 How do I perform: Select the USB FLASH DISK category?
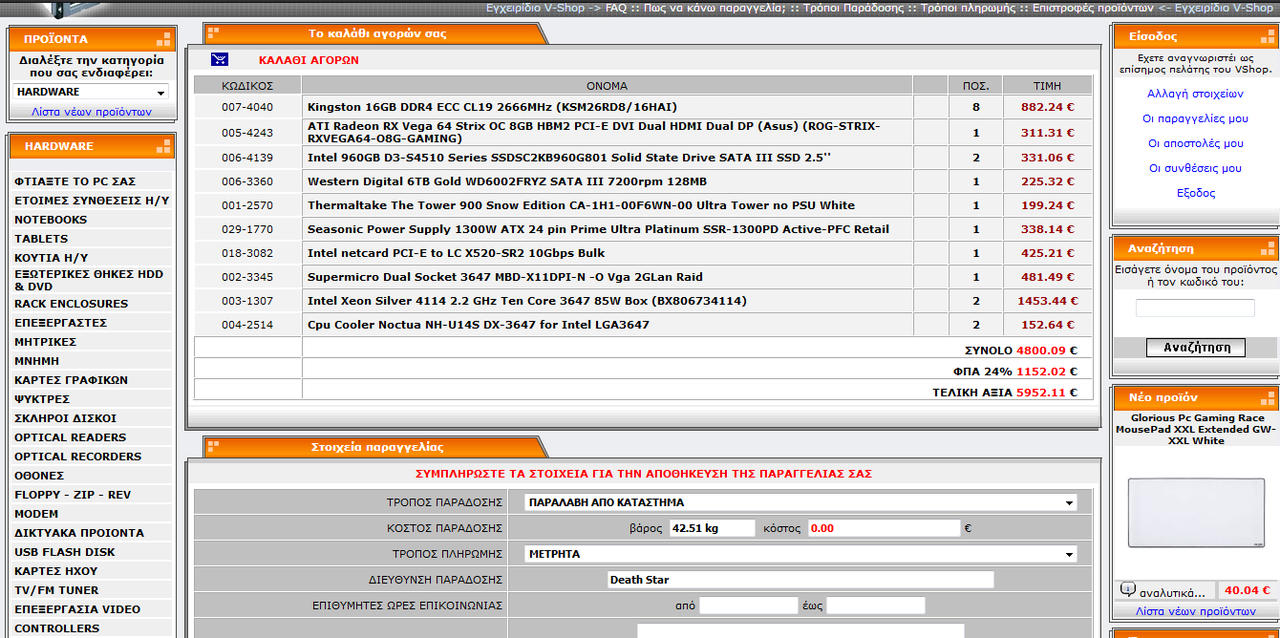point(64,552)
